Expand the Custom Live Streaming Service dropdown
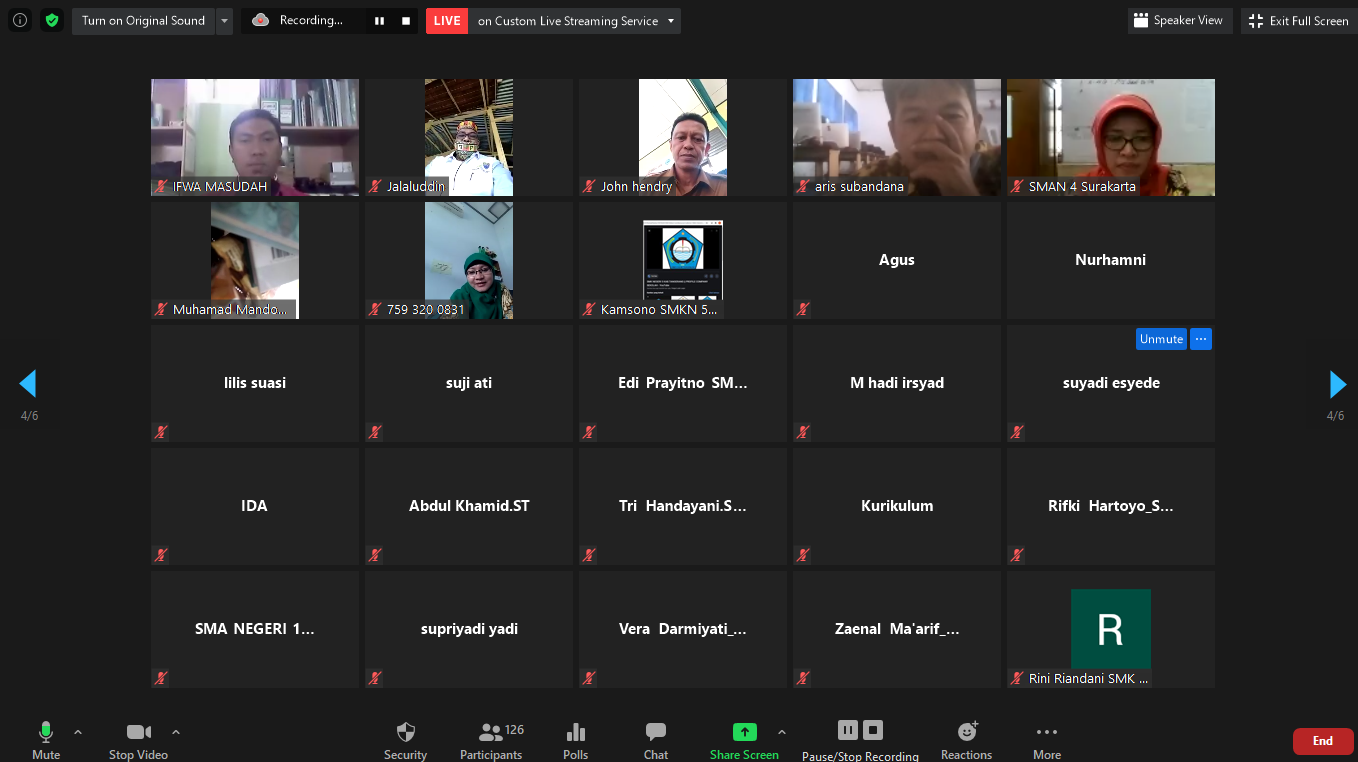The width and height of the screenshot is (1358, 762). click(x=671, y=21)
